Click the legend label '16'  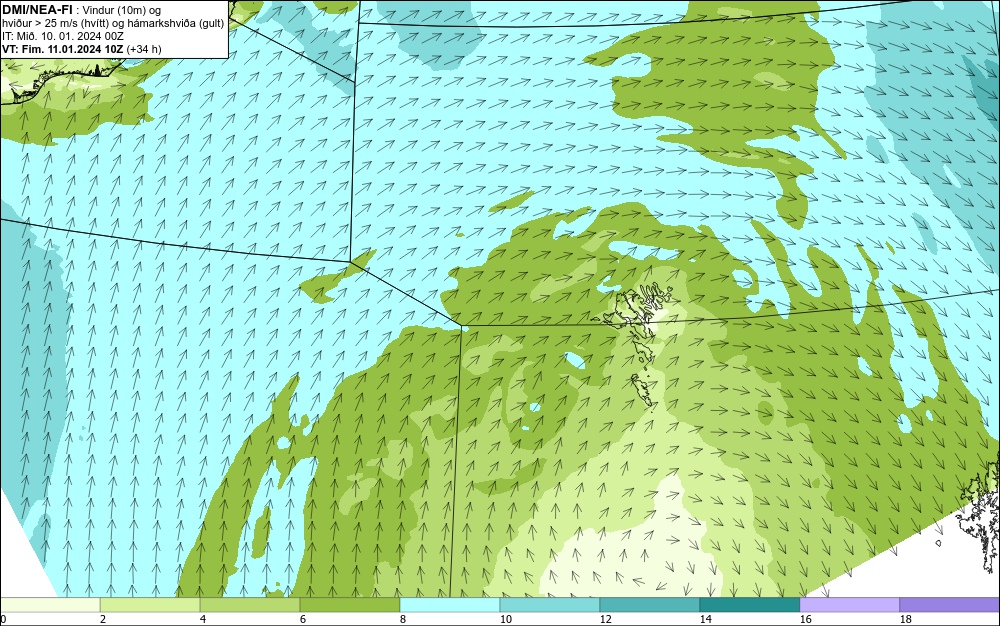tap(805, 619)
